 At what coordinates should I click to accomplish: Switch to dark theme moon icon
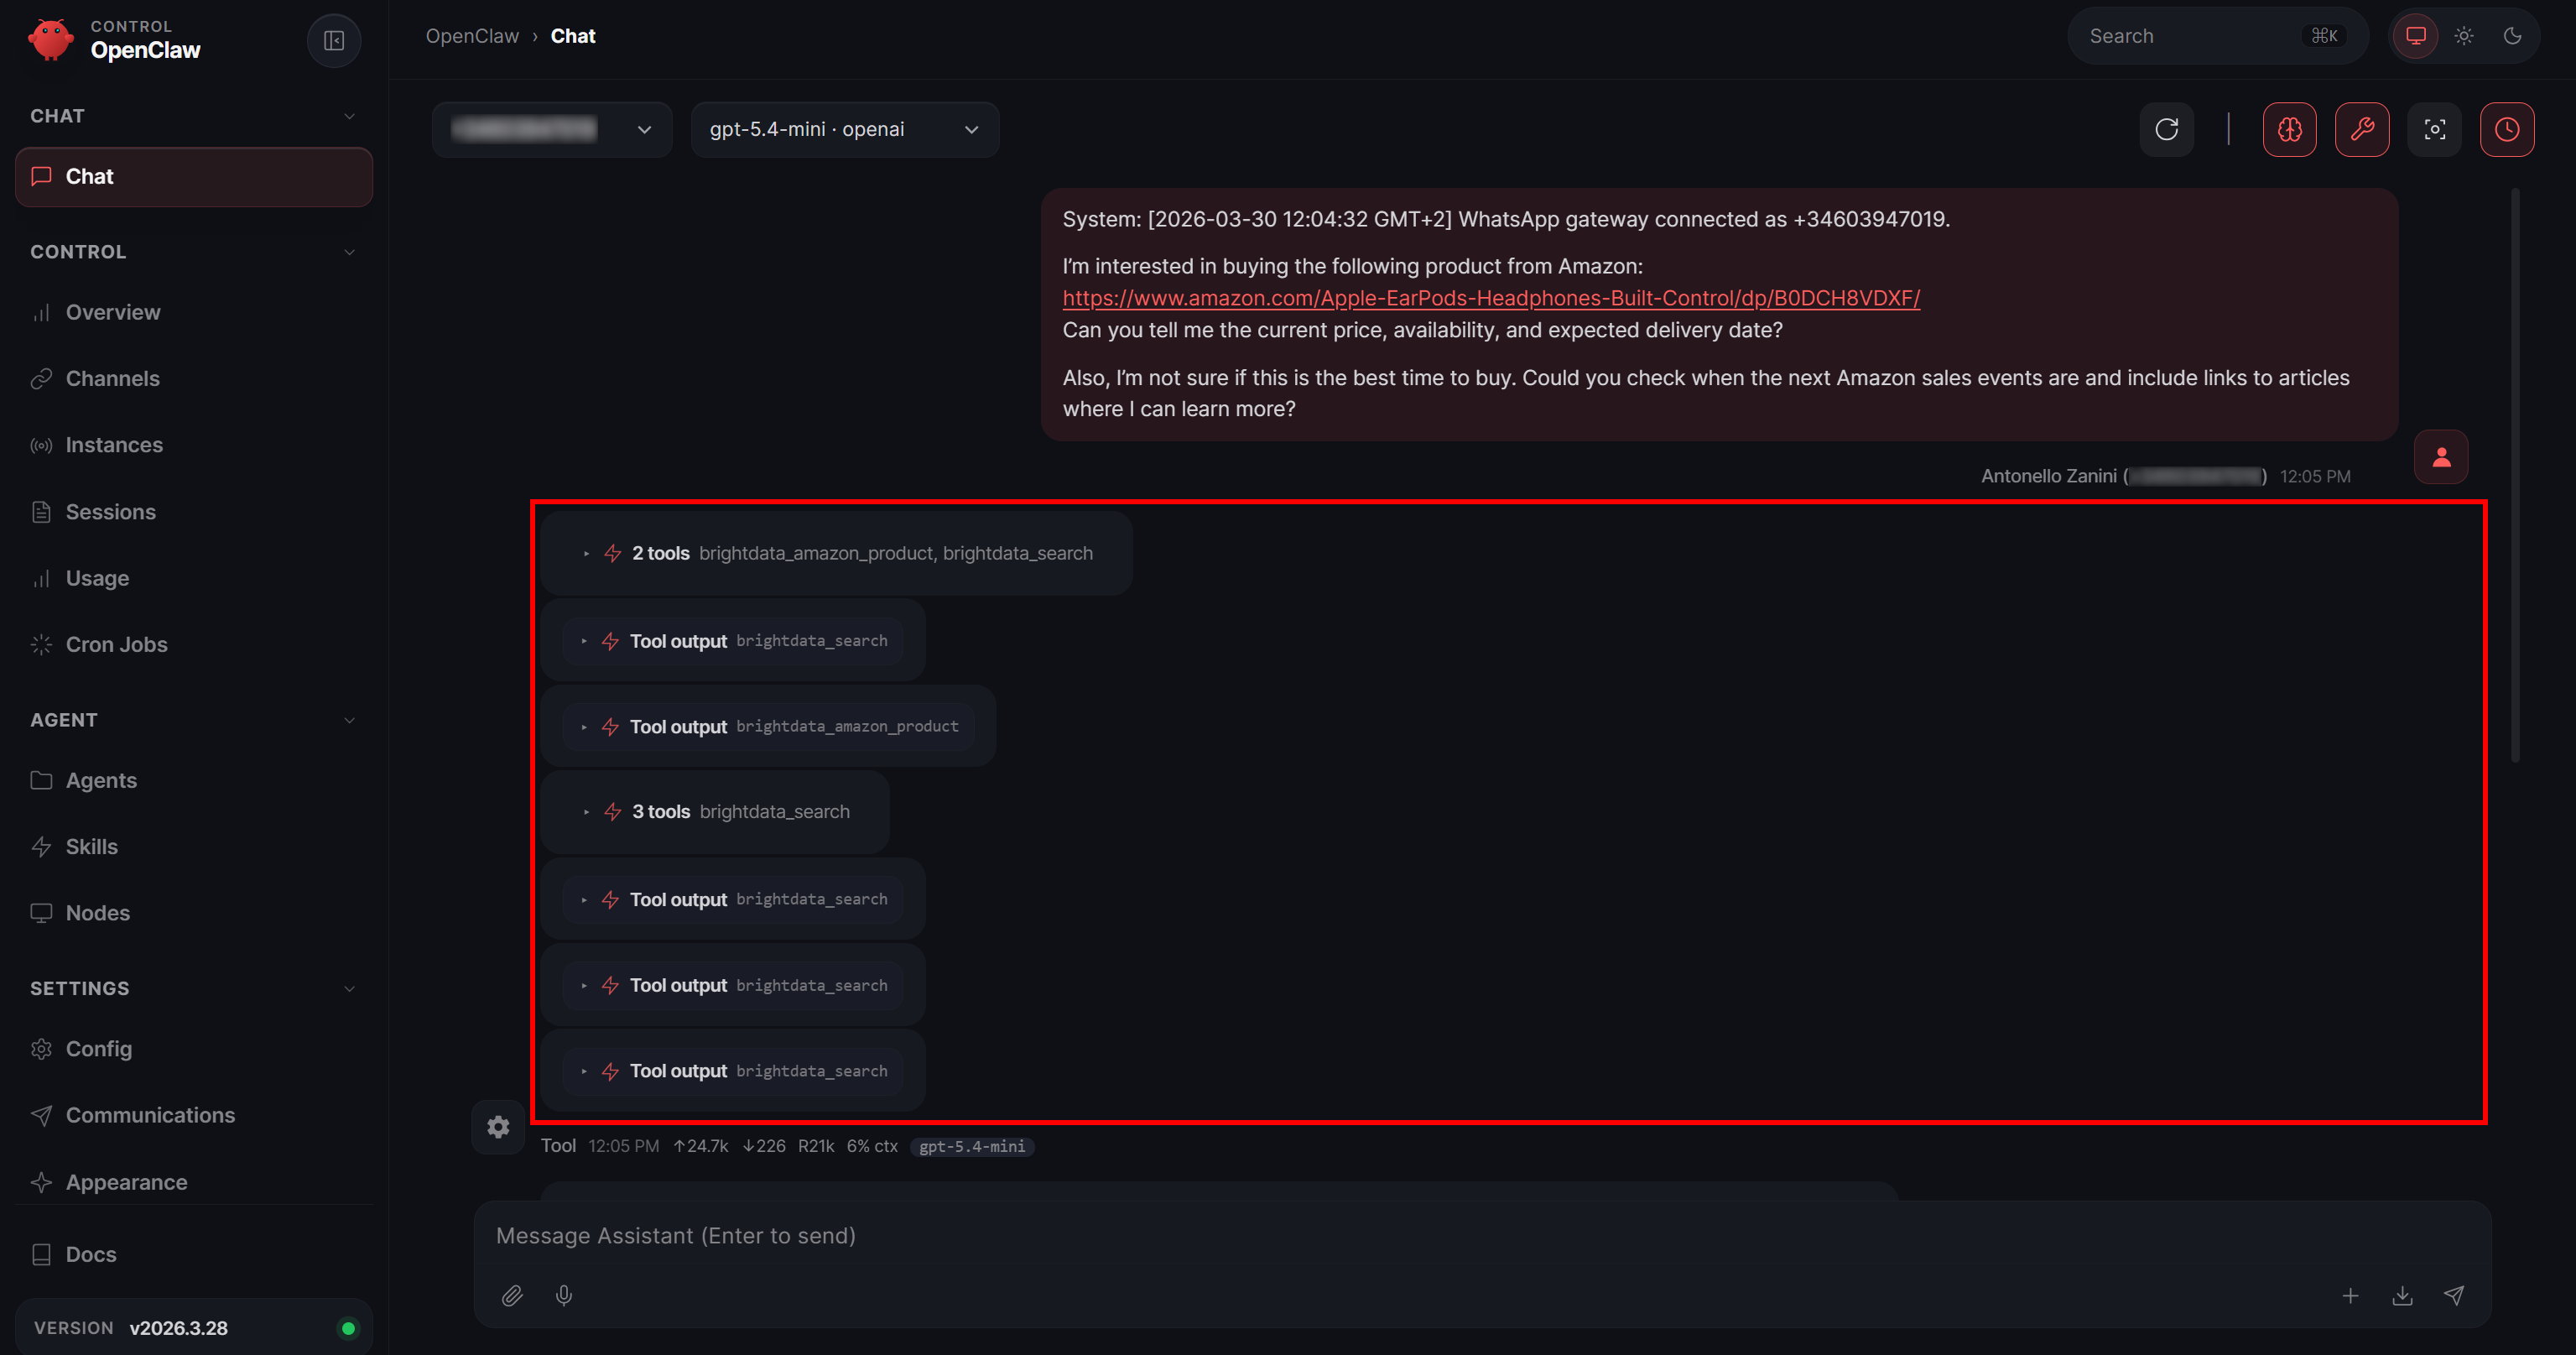click(2512, 36)
